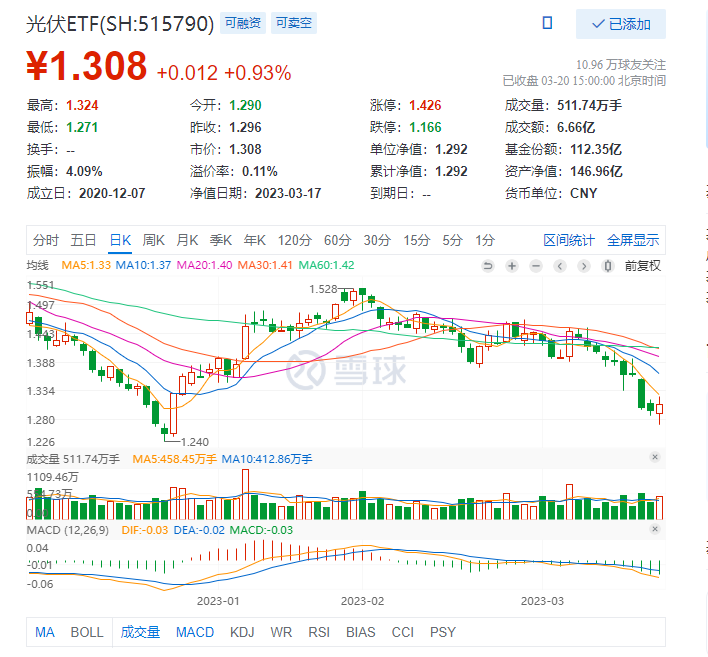The width and height of the screenshot is (708, 657).
Task: Click the chart reset (undo arrow) icon
Action: pos(488,266)
